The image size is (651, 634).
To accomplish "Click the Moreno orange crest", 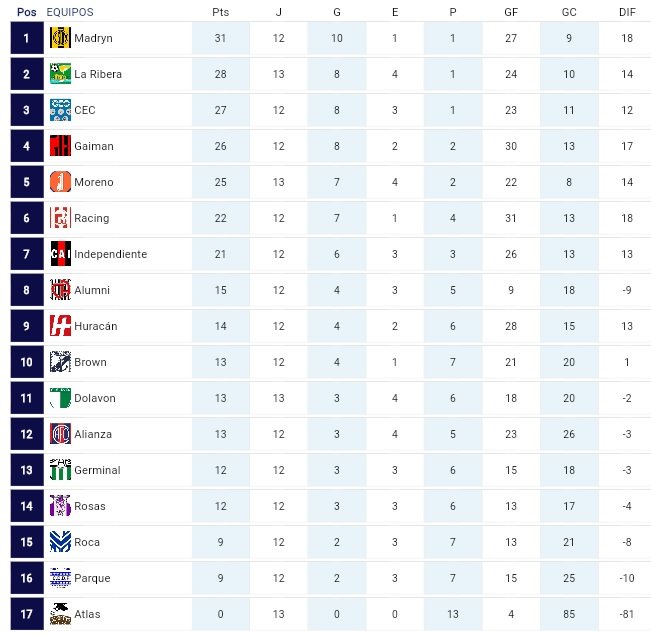I will (60, 182).
